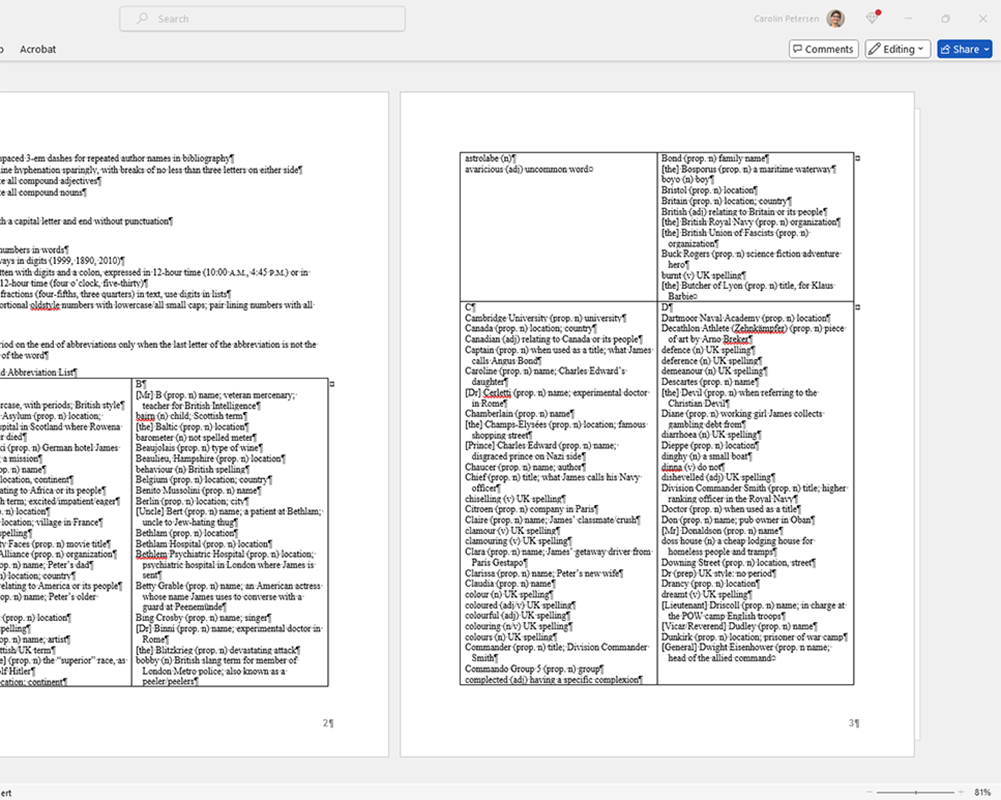
Task: Click 'Bing Crosby' entry
Action: [203, 618]
